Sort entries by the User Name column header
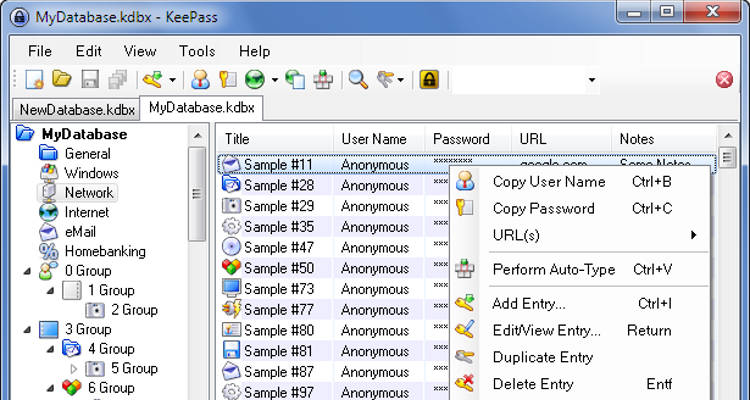 coord(379,139)
